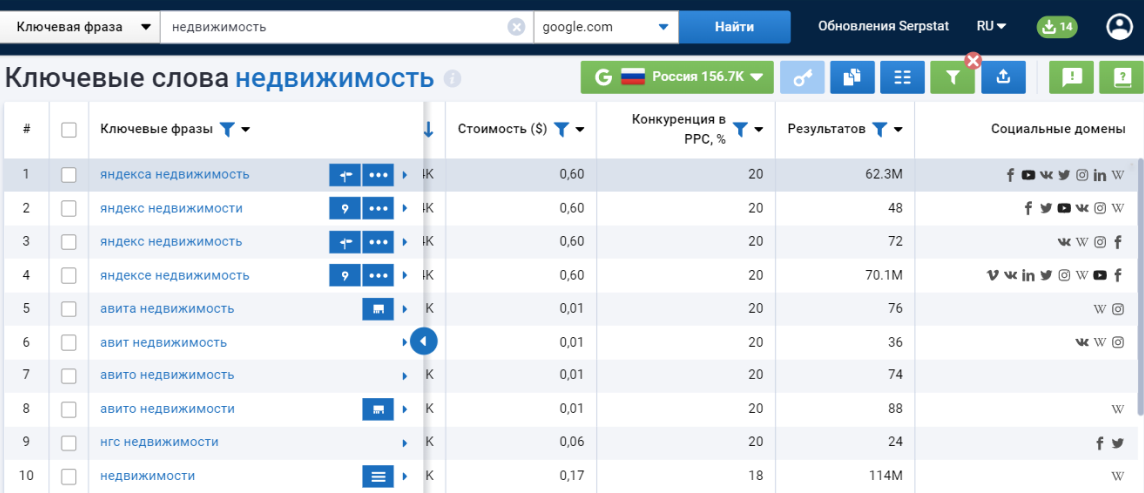Image resolution: width=1144 pixels, height=493 pixels.
Task: Toggle the select-all checkbox in header
Action: tap(69, 130)
